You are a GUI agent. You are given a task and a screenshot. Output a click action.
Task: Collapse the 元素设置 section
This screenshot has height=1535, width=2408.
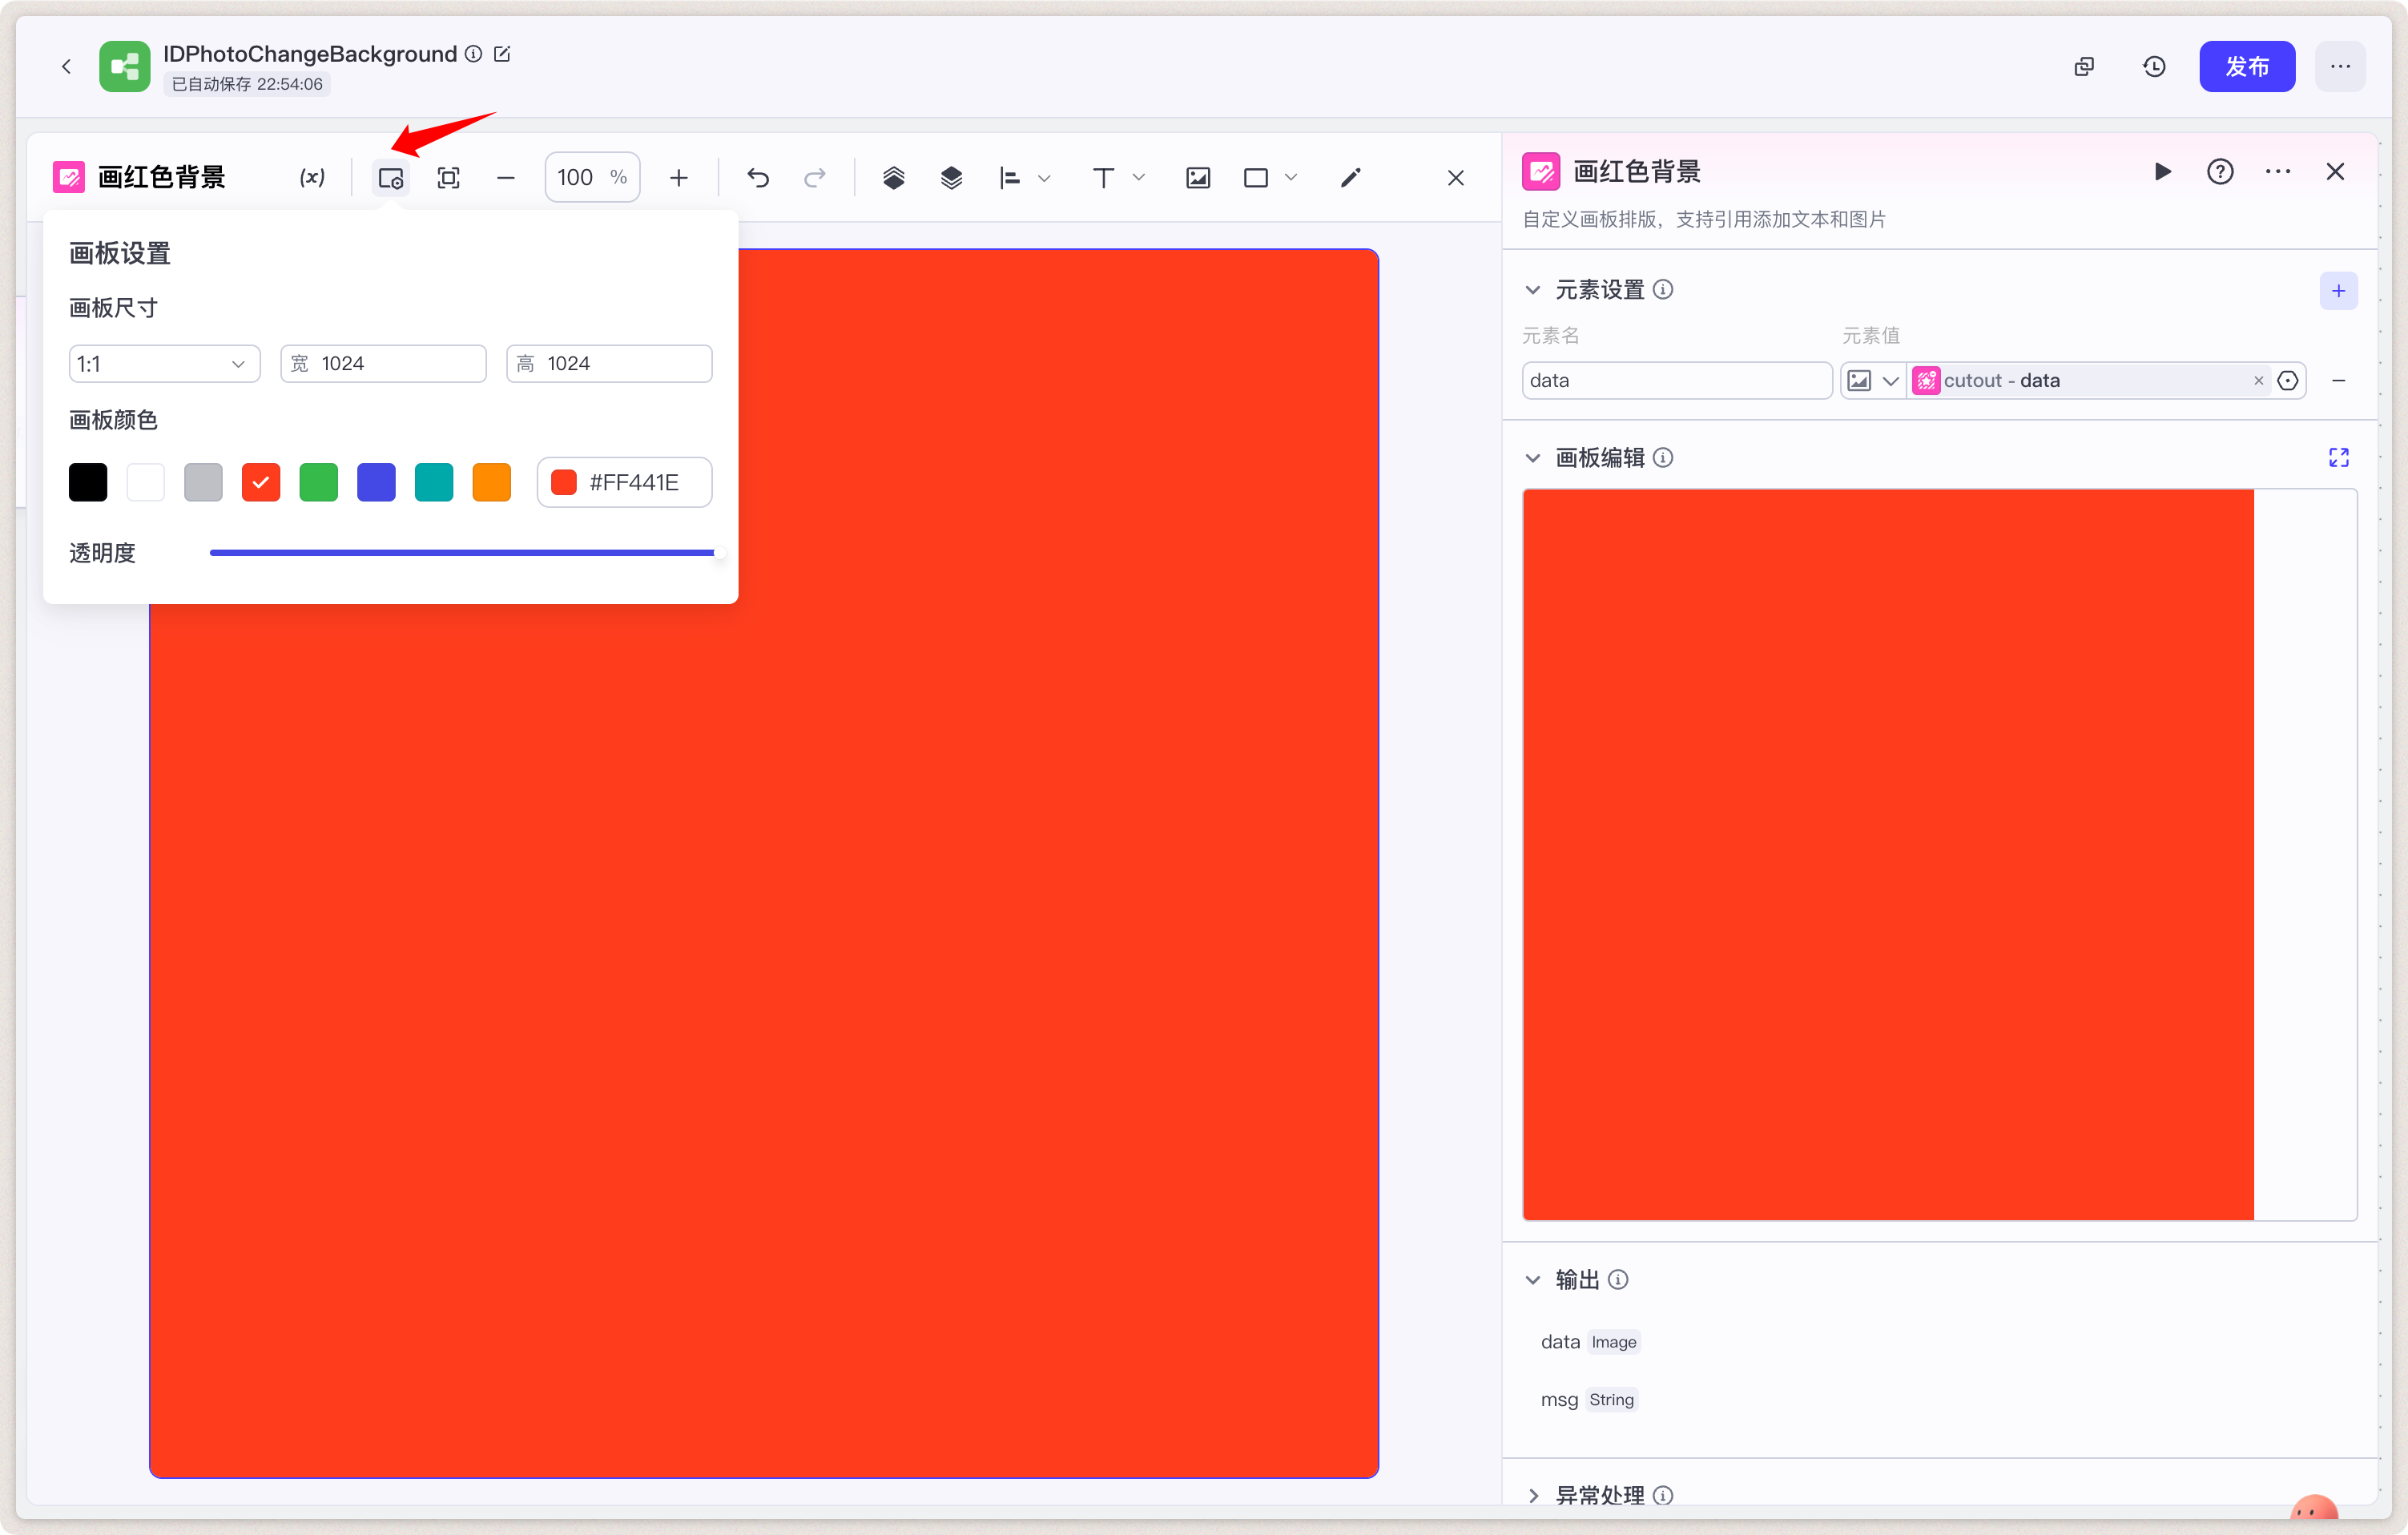(x=1533, y=290)
